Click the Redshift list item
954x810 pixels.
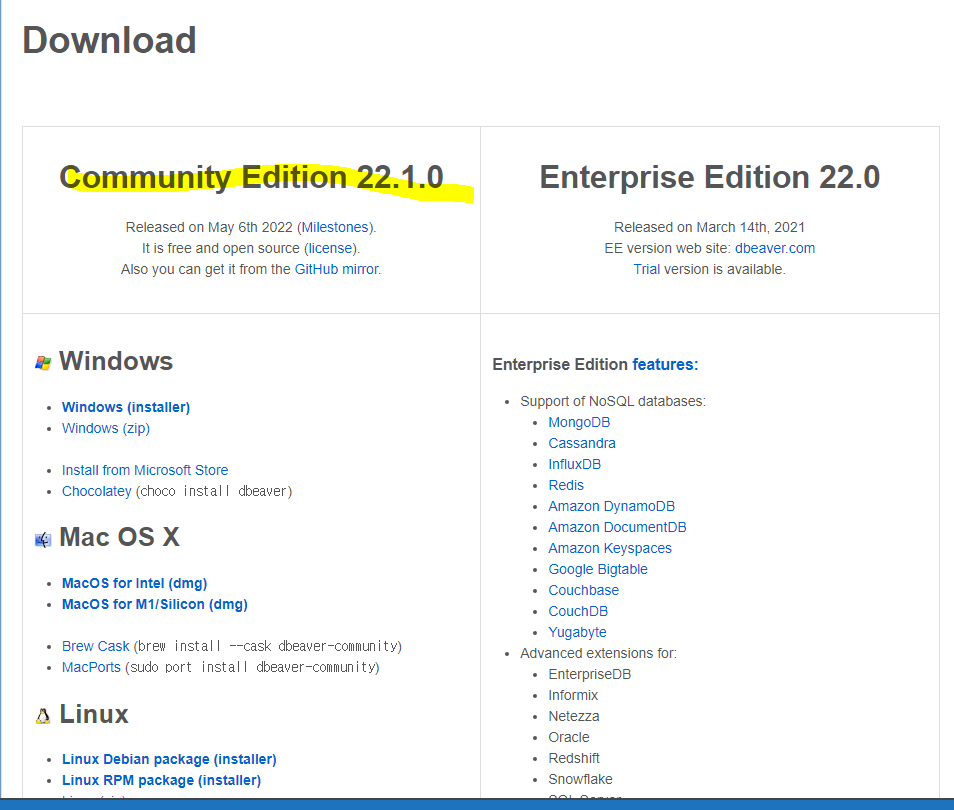tap(574, 758)
